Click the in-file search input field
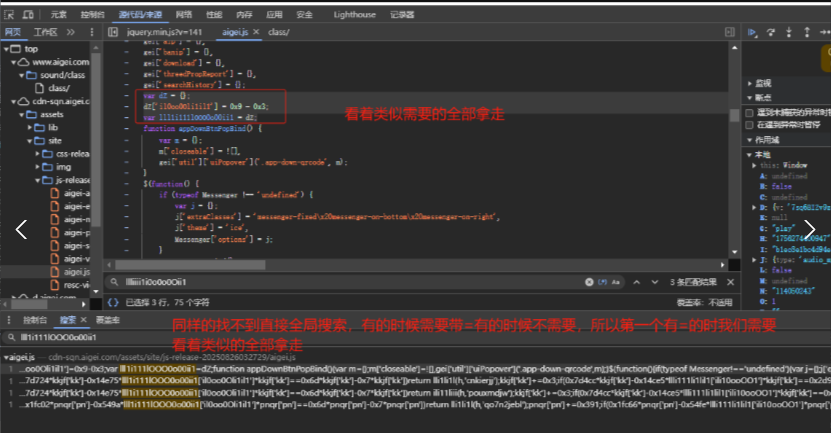The width and height of the screenshot is (831, 433). coord(350,282)
